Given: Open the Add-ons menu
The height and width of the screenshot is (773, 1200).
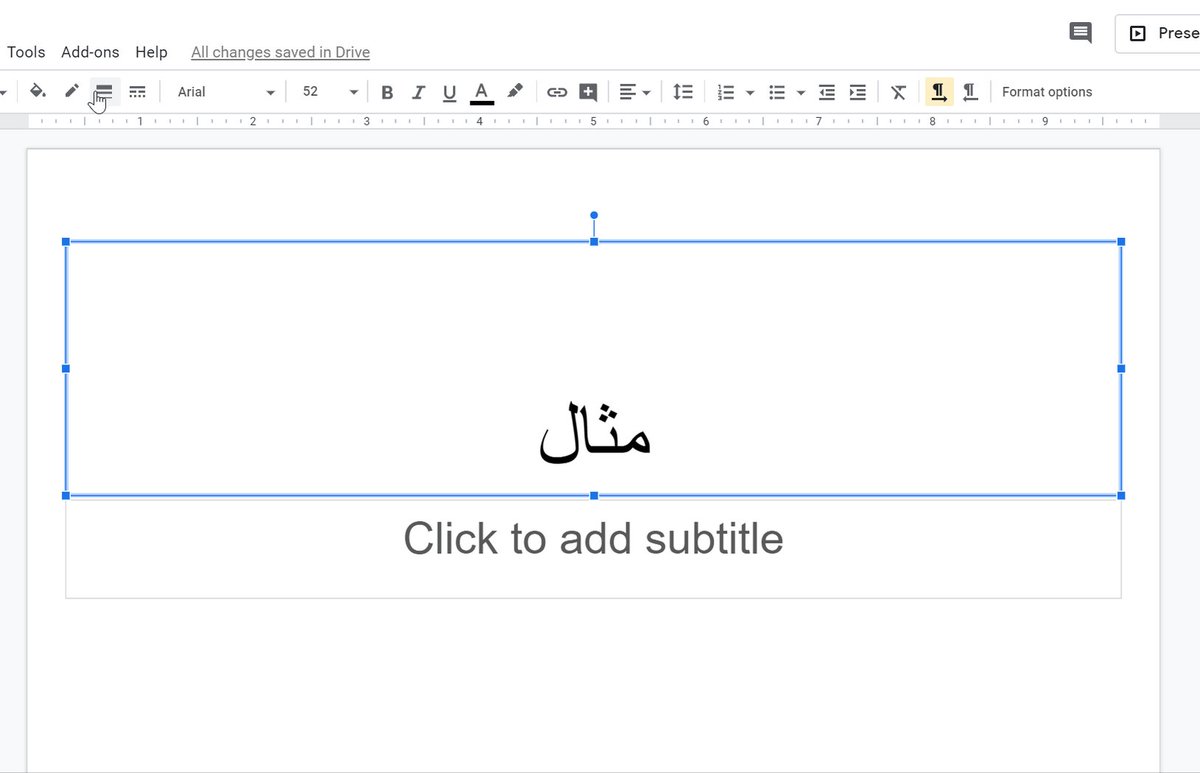Looking at the screenshot, I should [90, 52].
